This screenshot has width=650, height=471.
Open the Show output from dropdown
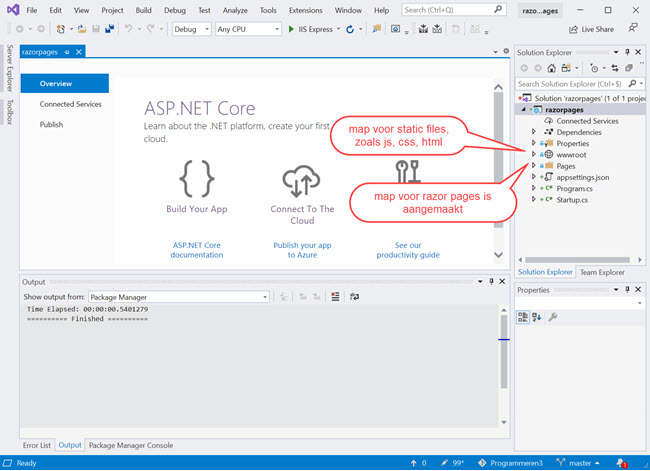(179, 297)
